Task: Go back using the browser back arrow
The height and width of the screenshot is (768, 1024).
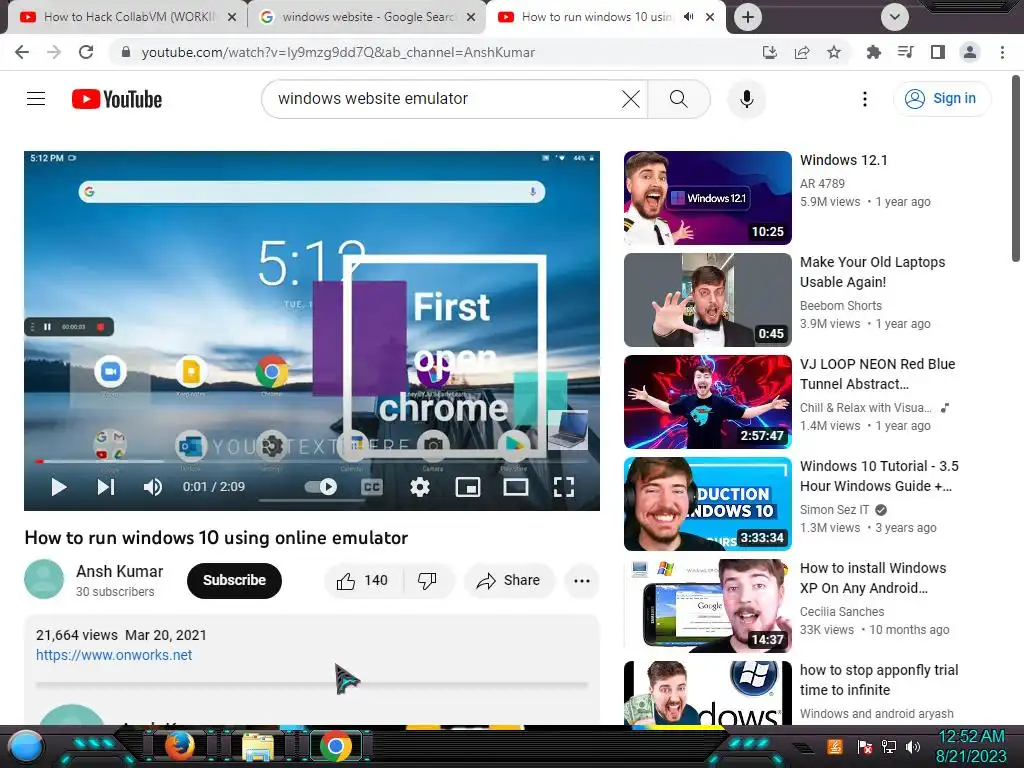Action: [x=22, y=52]
